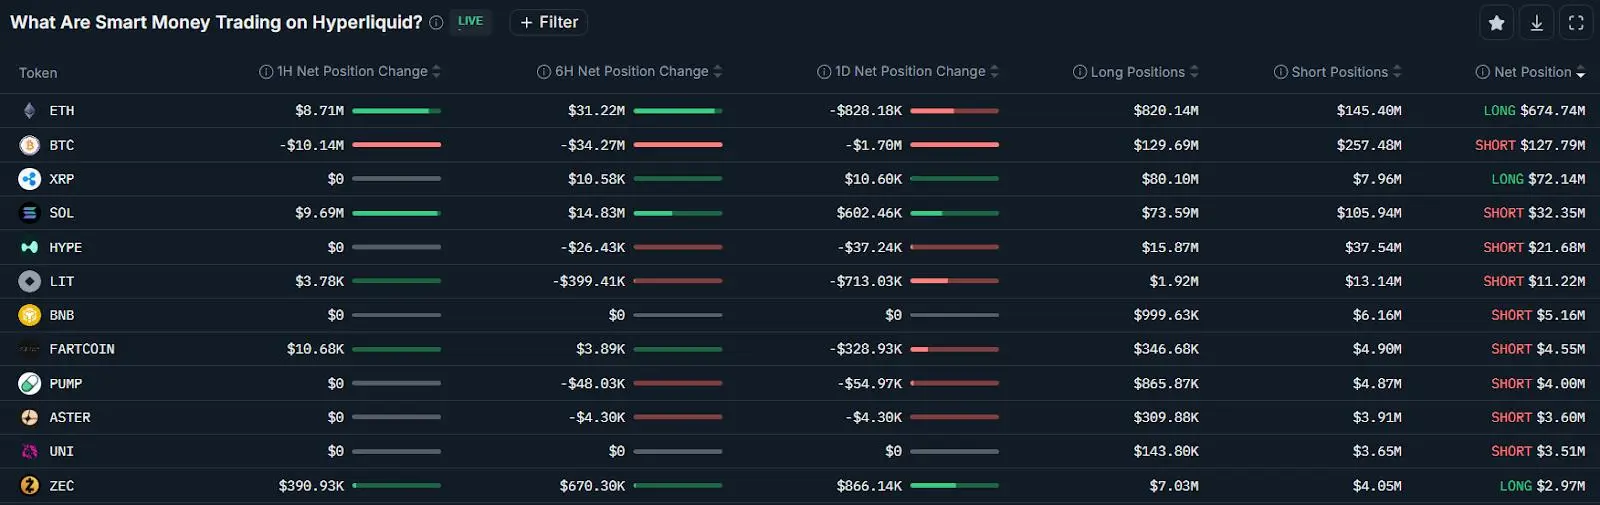
Task: Click the BNB token icon
Action: tap(29, 315)
